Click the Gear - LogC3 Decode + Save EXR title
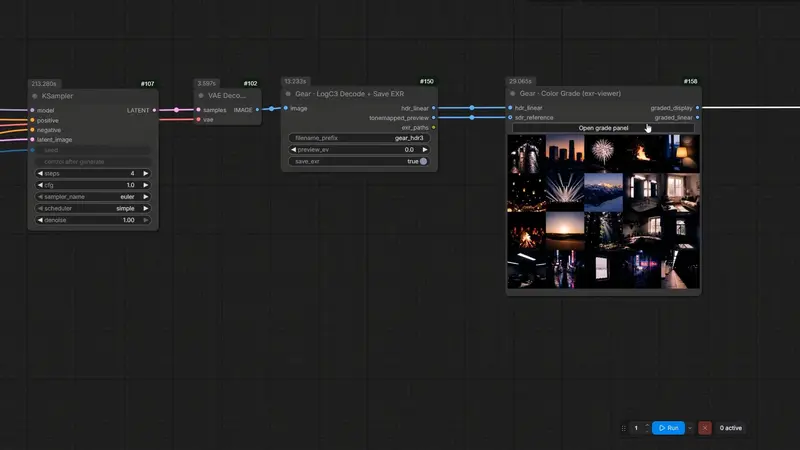The image size is (800, 450). click(x=349, y=94)
